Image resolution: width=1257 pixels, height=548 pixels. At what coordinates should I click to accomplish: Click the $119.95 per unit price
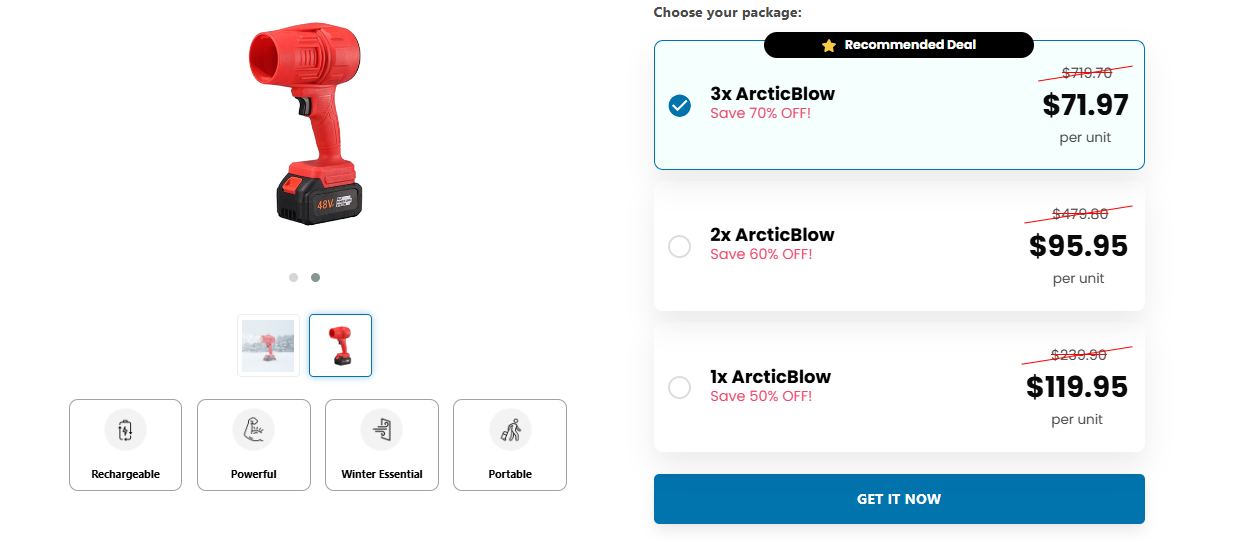tap(1077, 387)
